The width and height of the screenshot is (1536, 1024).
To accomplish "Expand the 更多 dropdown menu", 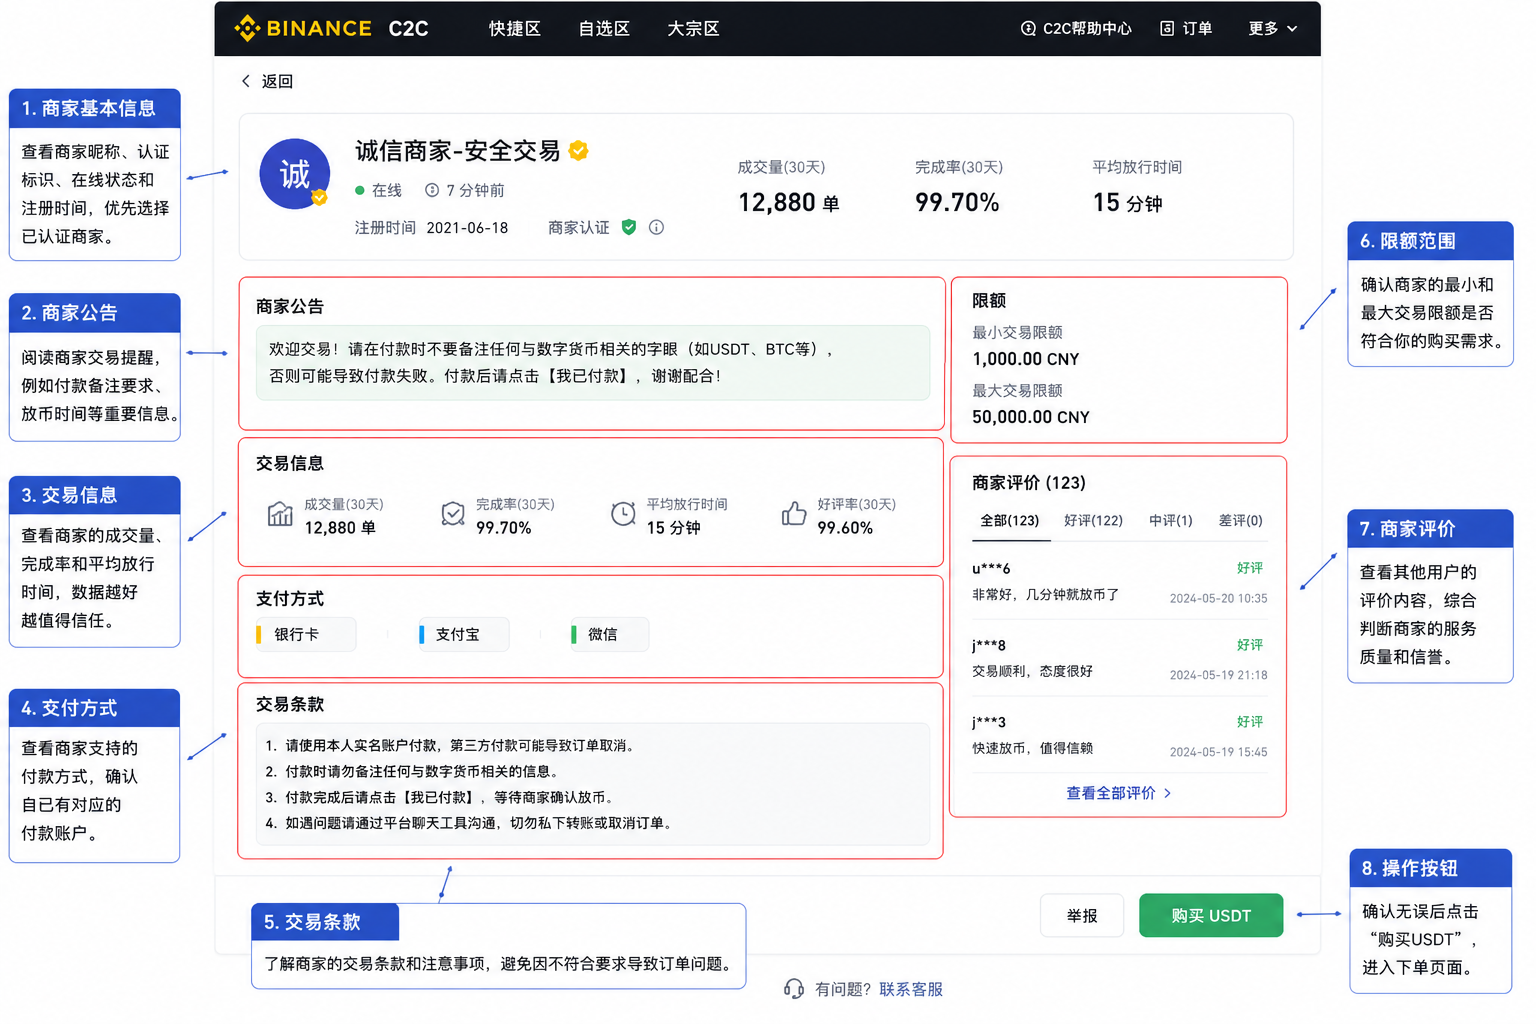I will [1273, 28].
